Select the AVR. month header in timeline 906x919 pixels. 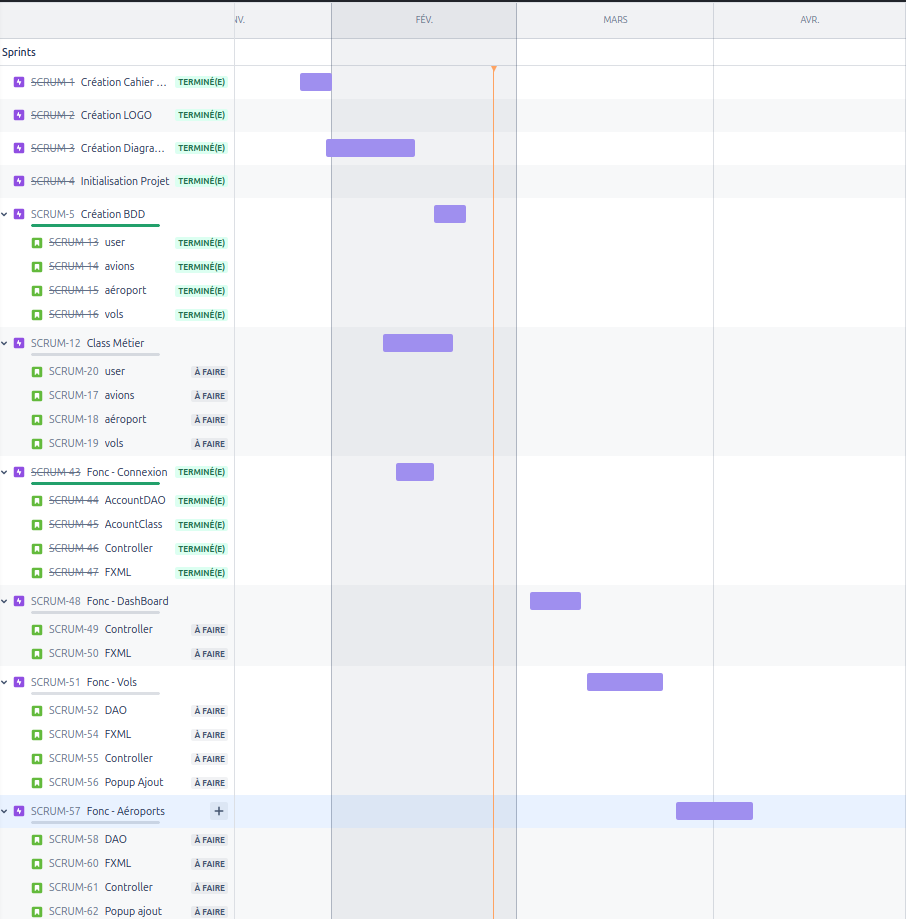point(809,20)
